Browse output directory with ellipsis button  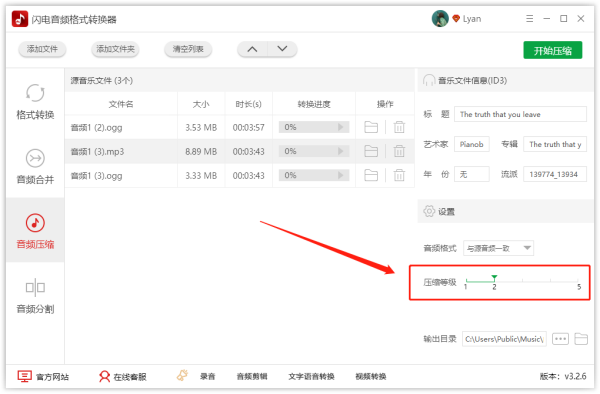click(560, 339)
